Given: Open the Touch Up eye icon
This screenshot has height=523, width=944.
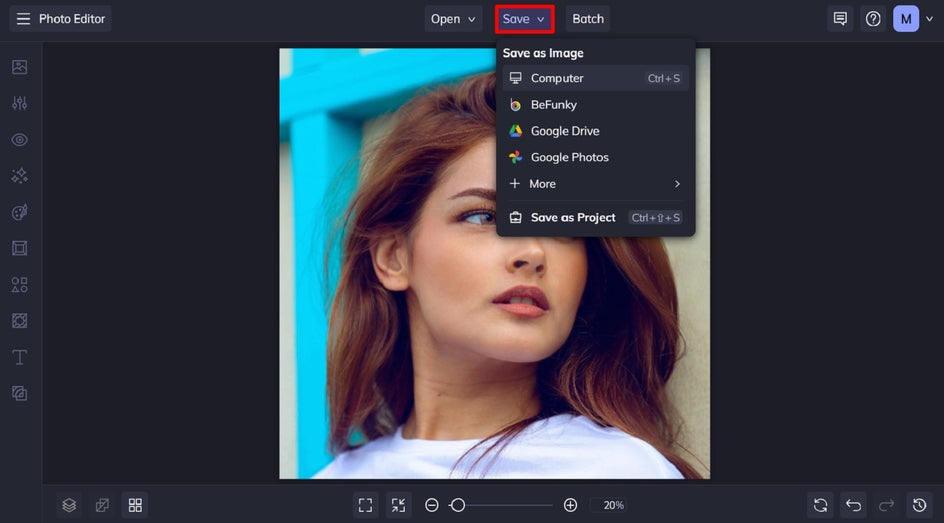Looking at the screenshot, I should click(x=19, y=140).
